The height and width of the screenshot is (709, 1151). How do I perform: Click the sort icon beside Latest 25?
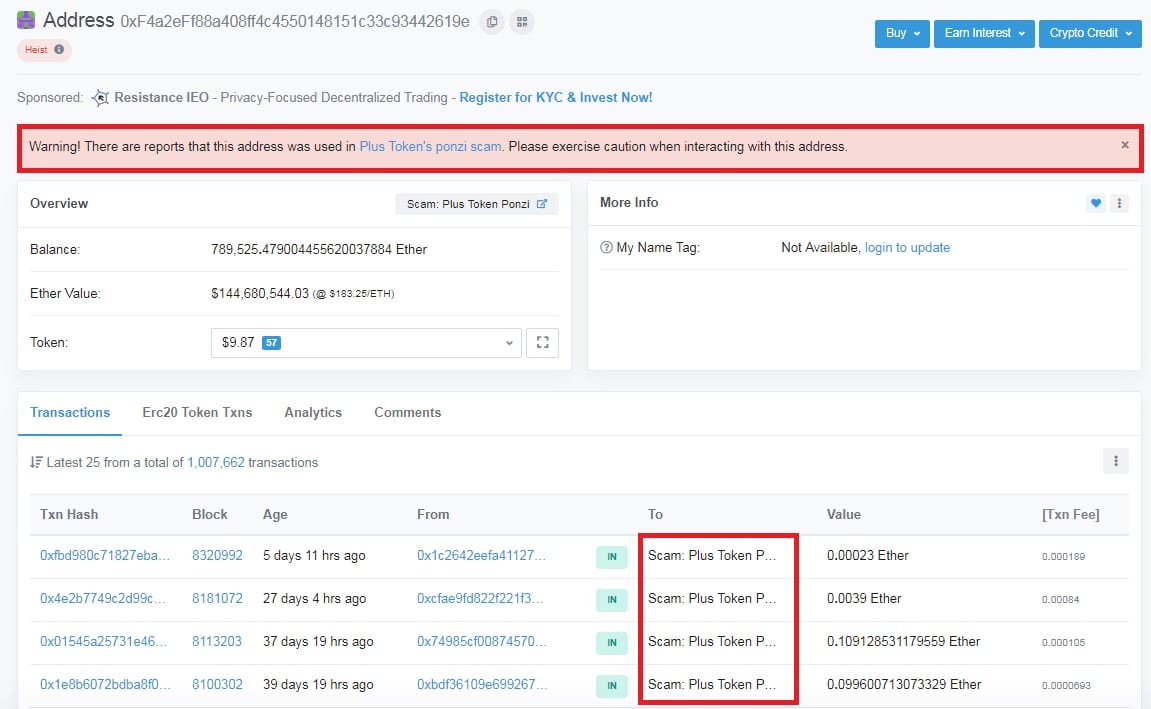tap(36, 462)
